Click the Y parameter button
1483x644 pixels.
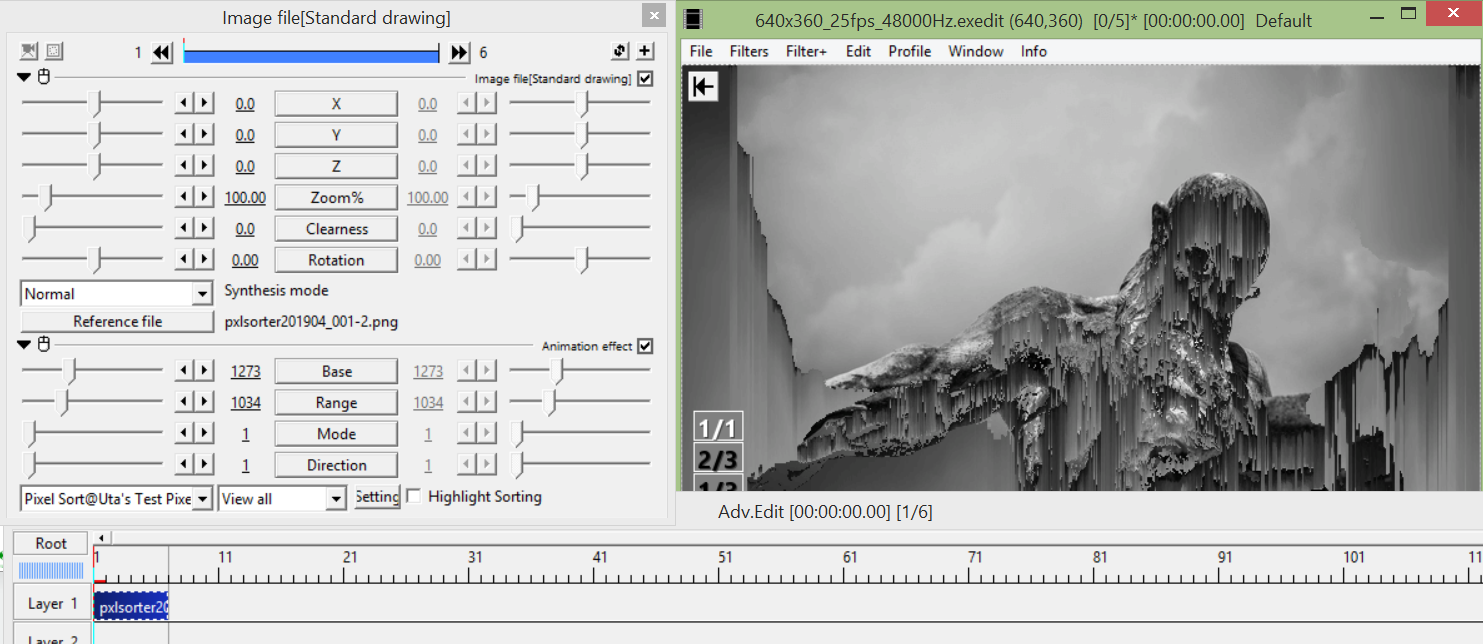[336, 135]
